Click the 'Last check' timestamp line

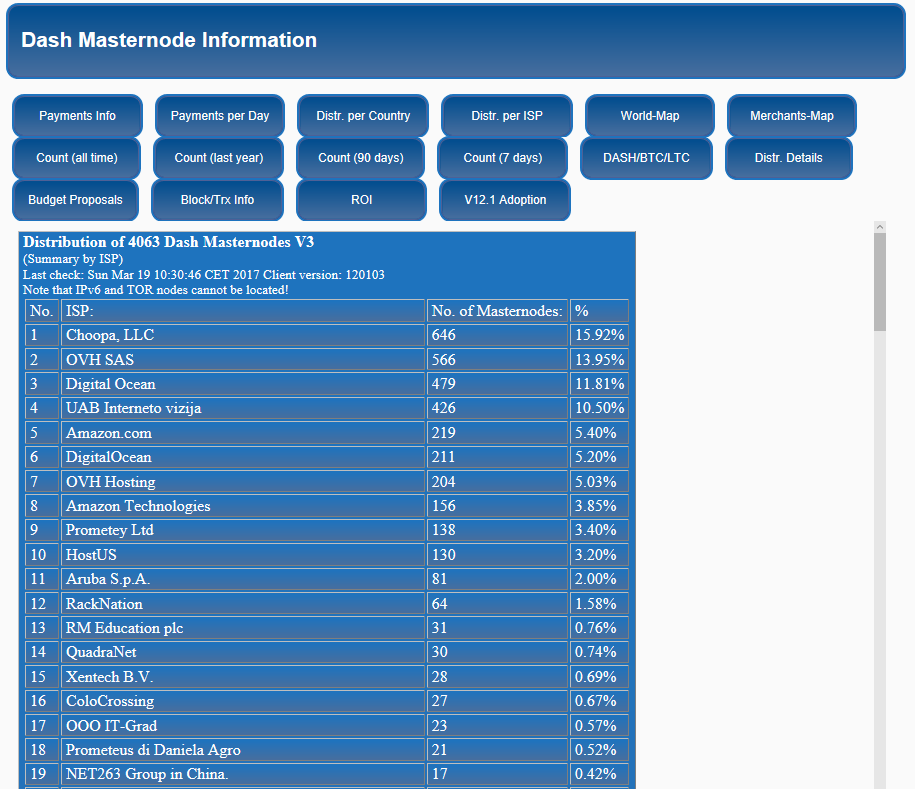click(x=204, y=274)
